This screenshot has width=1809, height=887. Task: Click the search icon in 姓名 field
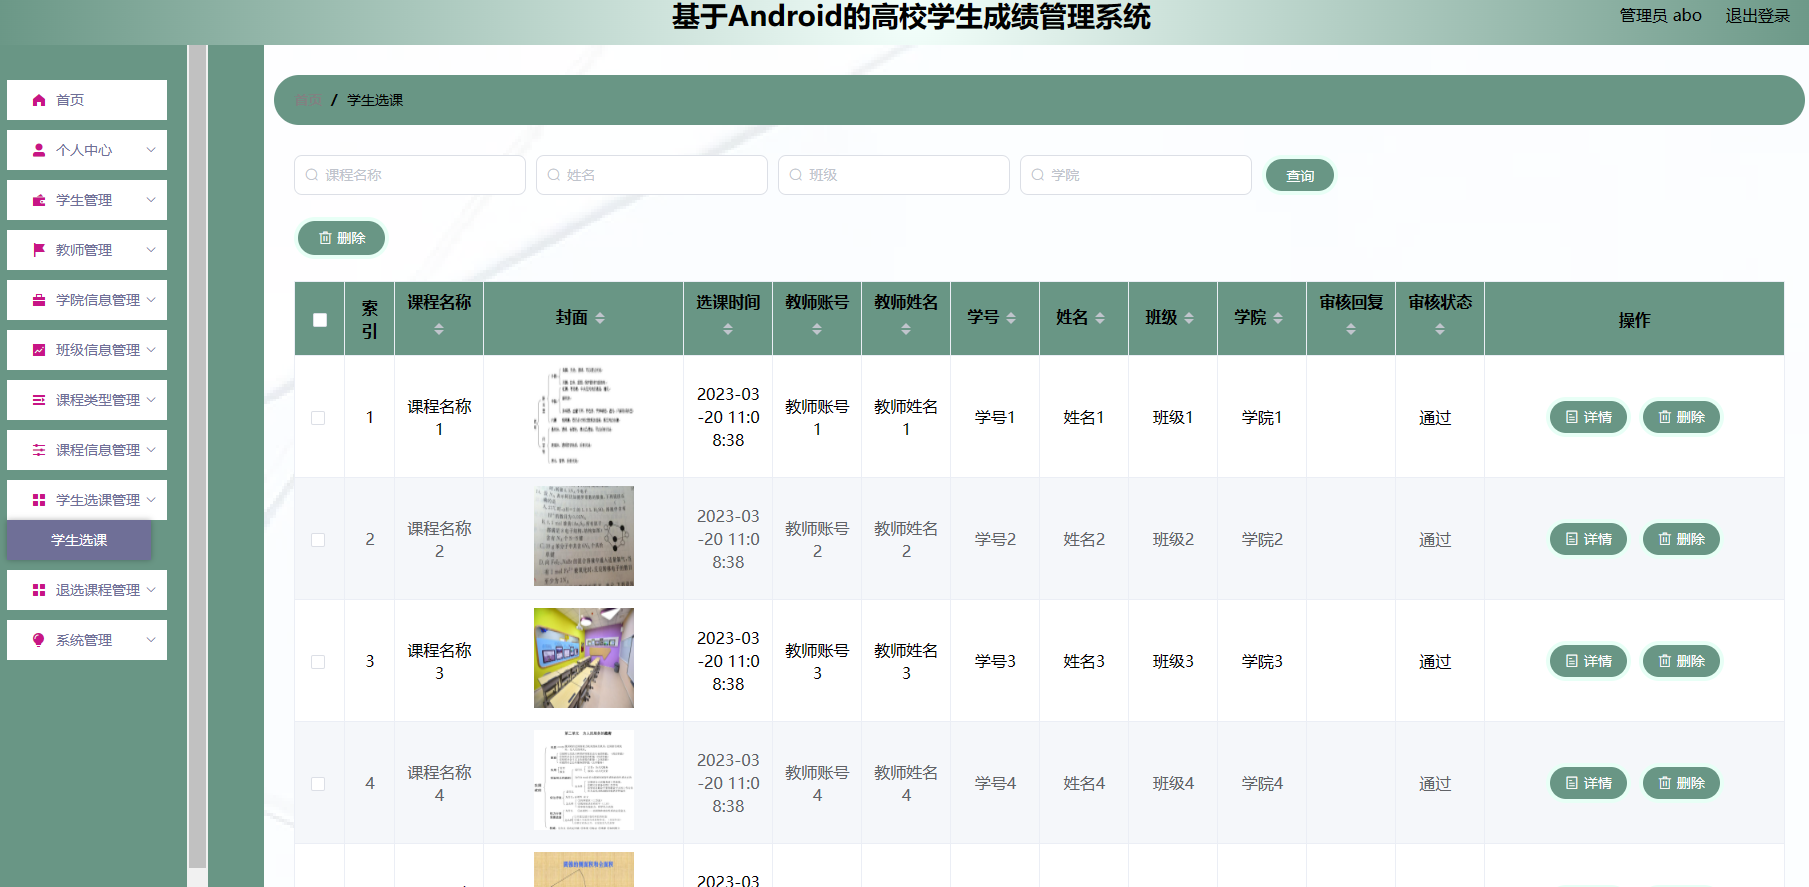click(x=554, y=175)
